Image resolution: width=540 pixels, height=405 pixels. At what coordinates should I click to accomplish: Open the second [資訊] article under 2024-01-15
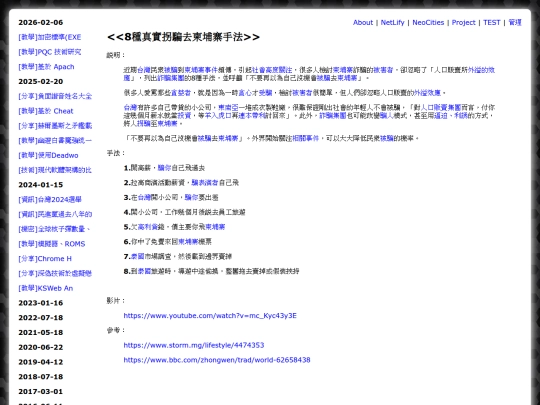tap(55, 215)
